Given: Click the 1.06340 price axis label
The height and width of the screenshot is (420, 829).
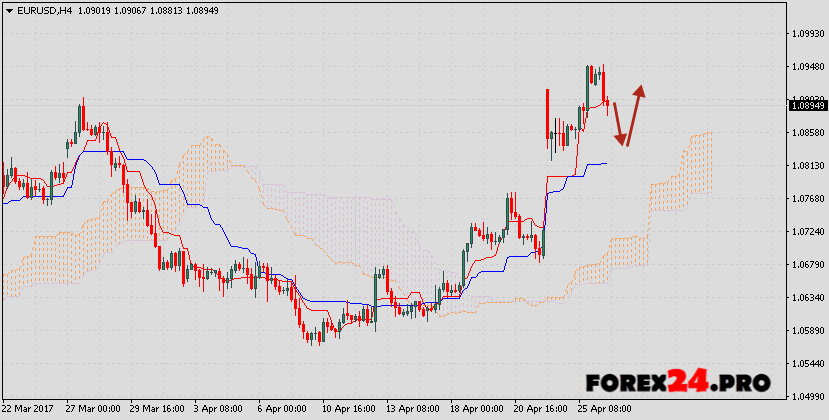Looking at the screenshot, I should (x=806, y=297).
